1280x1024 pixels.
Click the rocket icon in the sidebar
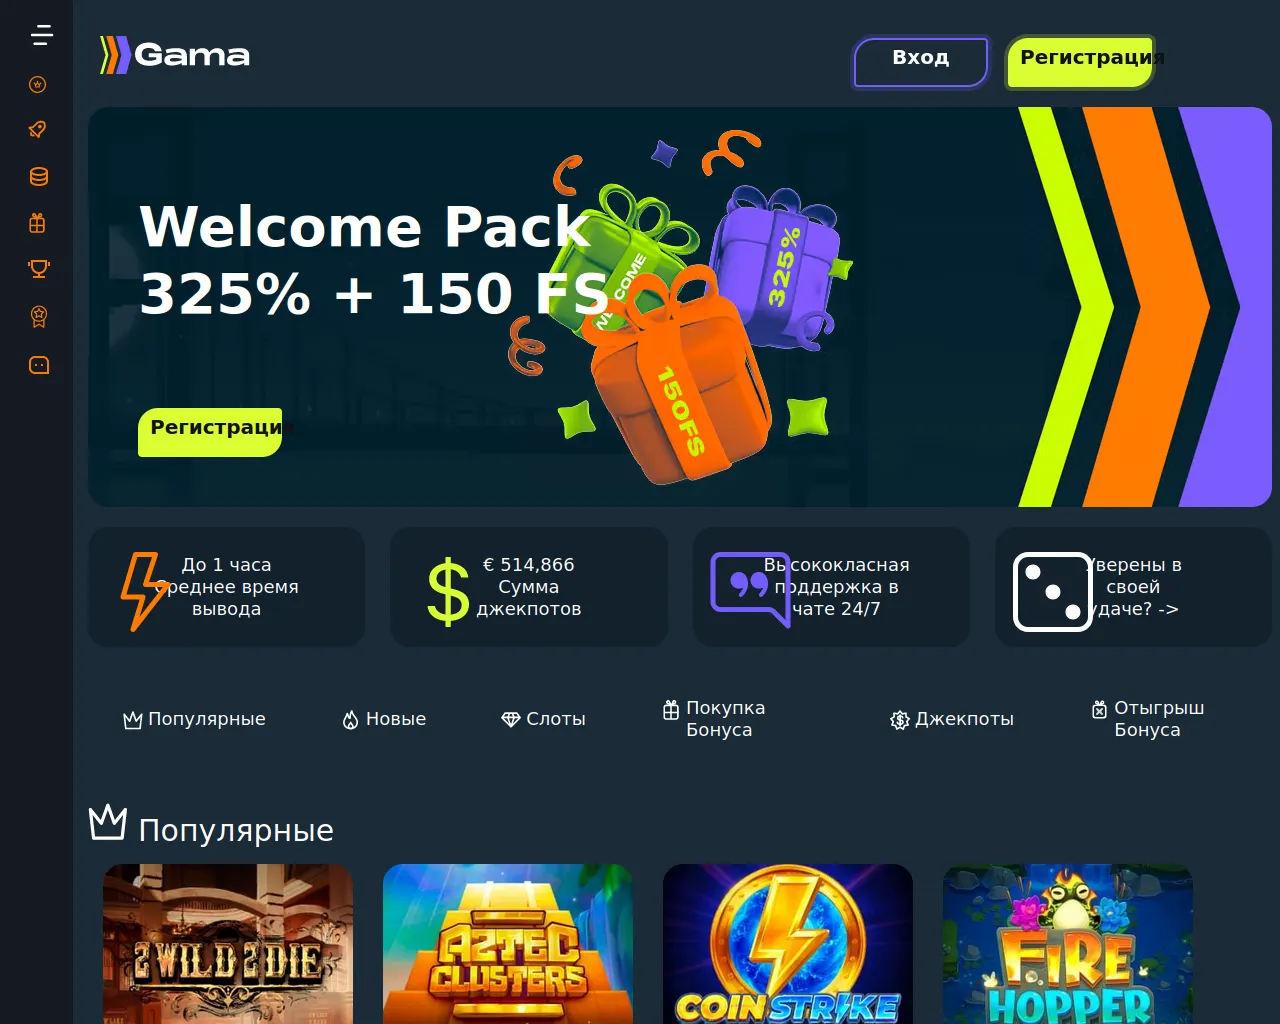[x=38, y=129]
